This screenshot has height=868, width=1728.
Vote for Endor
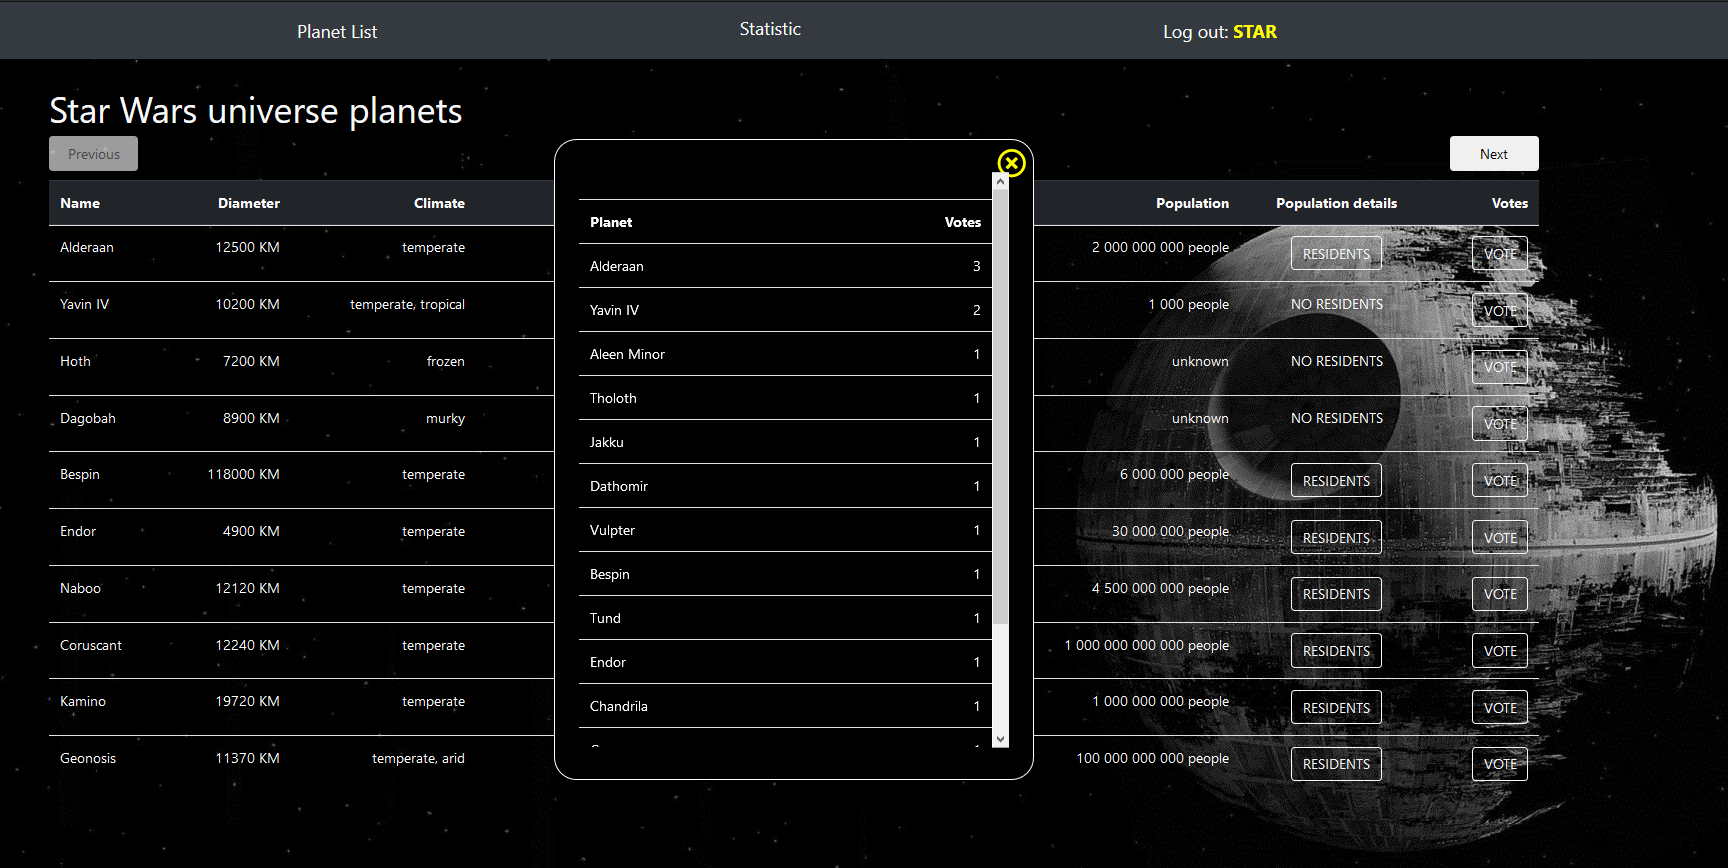click(1500, 538)
